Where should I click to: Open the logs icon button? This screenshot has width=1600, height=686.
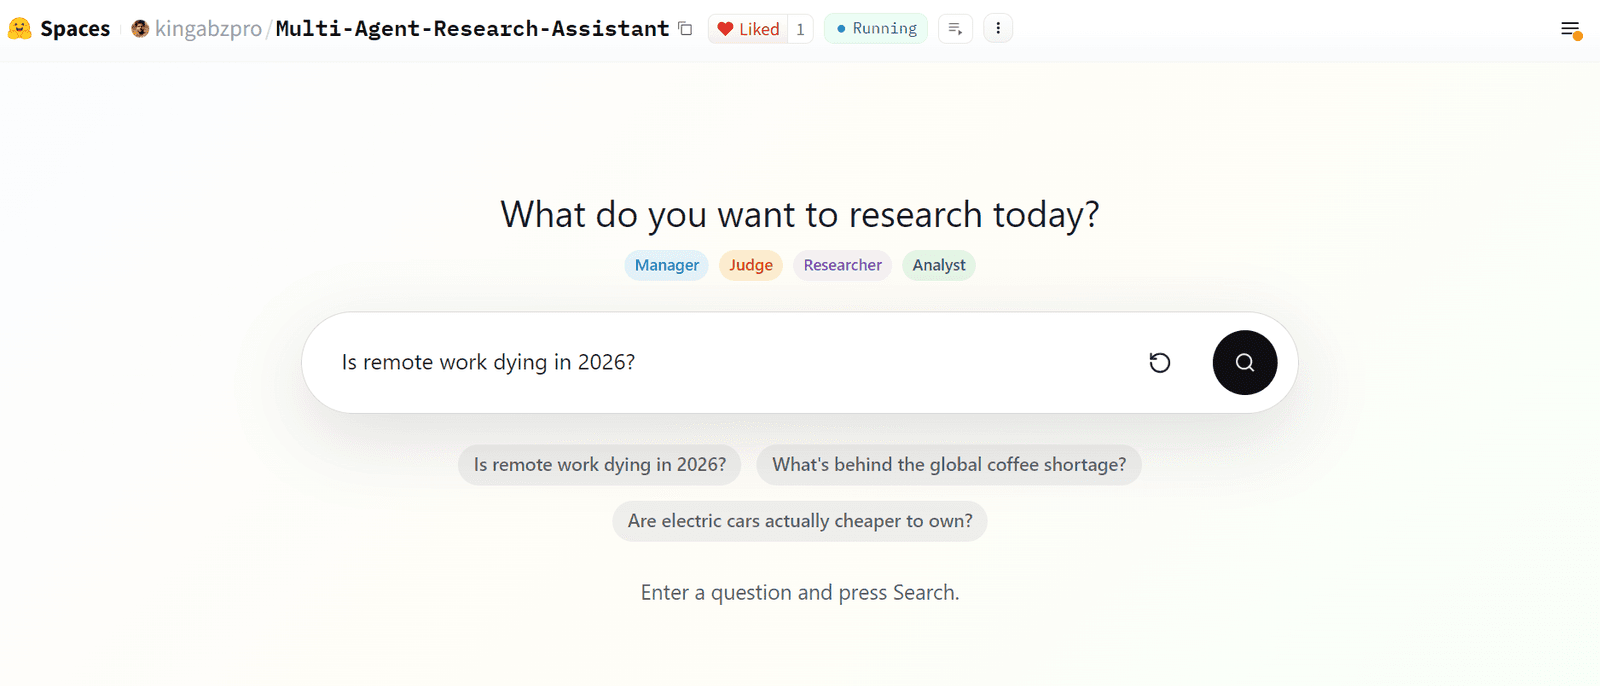coord(955,29)
